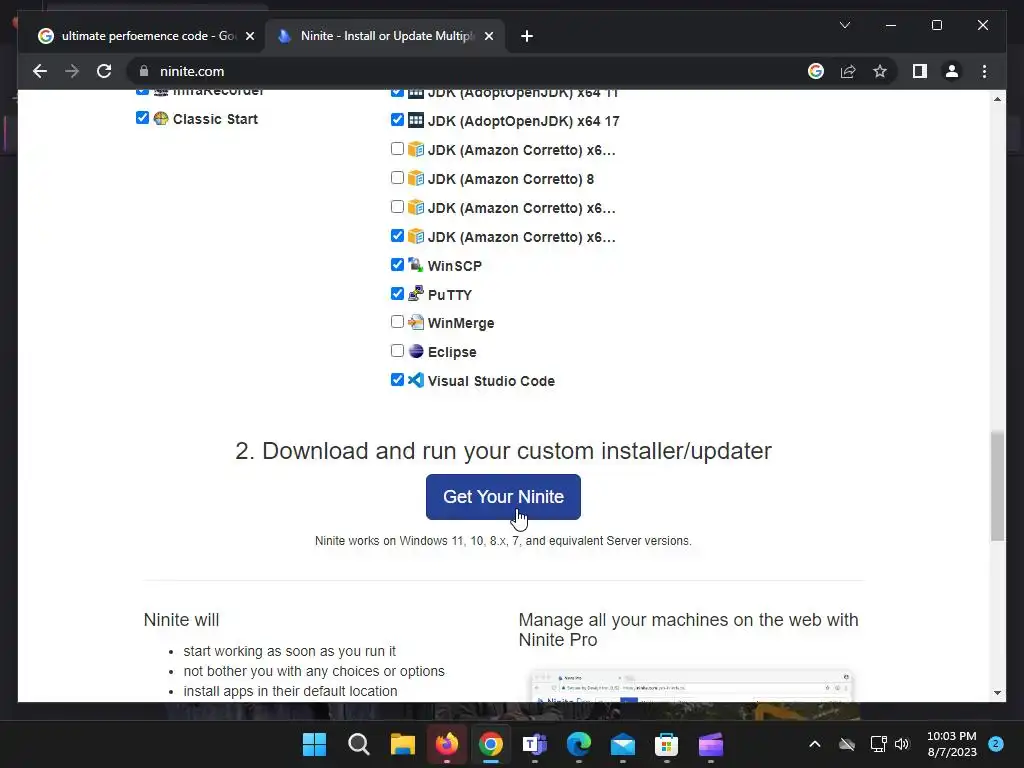Go back using the browser back arrow
This screenshot has width=1024, height=768.
[40, 71]
